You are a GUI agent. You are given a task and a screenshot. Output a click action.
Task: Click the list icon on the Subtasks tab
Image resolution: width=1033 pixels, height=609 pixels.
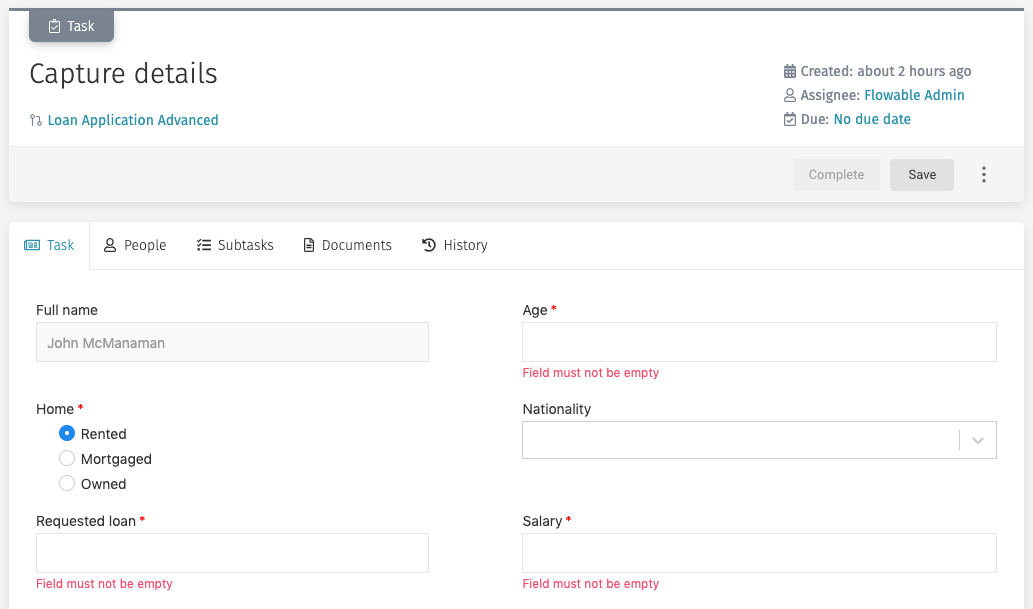[x=203, y=245]
